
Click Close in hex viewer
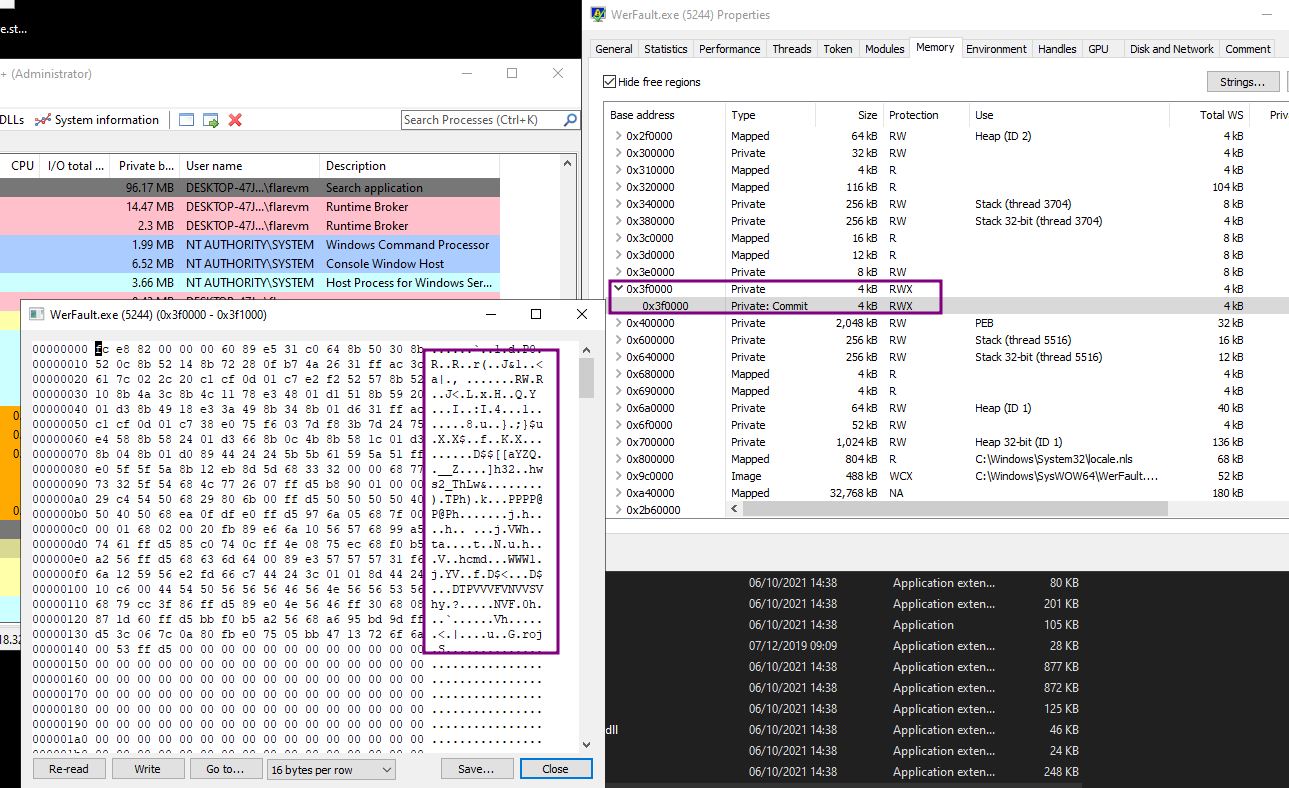pyautogui.click(x=556, y=769)
